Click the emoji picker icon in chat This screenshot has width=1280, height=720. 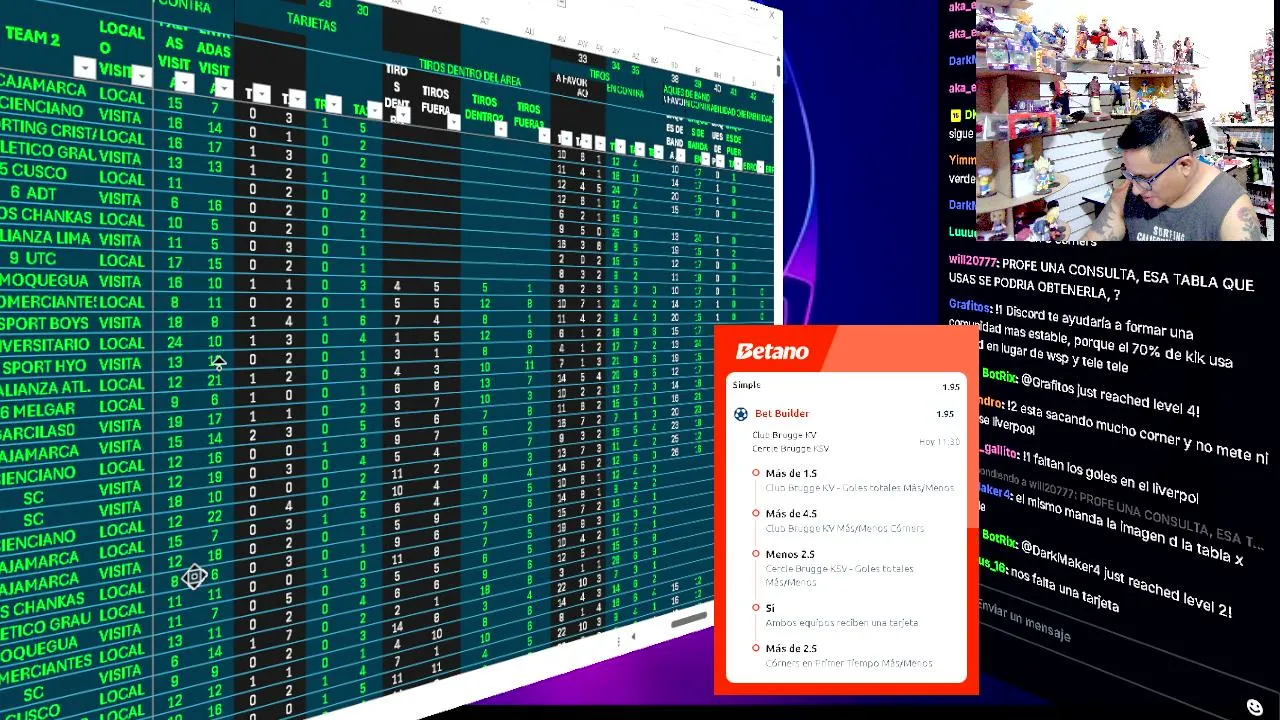tap(1255, 707)
